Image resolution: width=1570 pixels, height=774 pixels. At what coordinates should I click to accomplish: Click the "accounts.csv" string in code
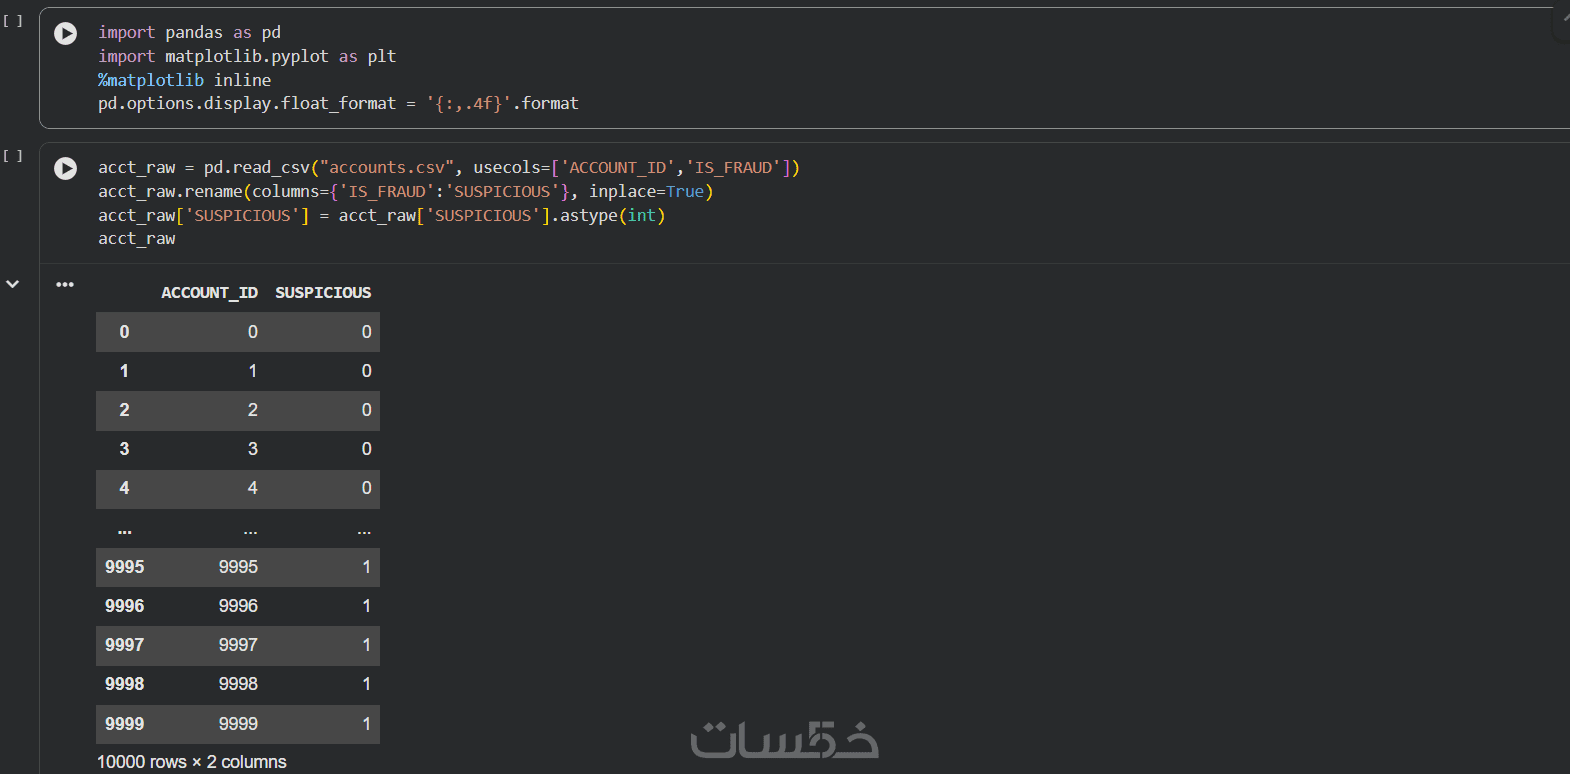[386, 168]
